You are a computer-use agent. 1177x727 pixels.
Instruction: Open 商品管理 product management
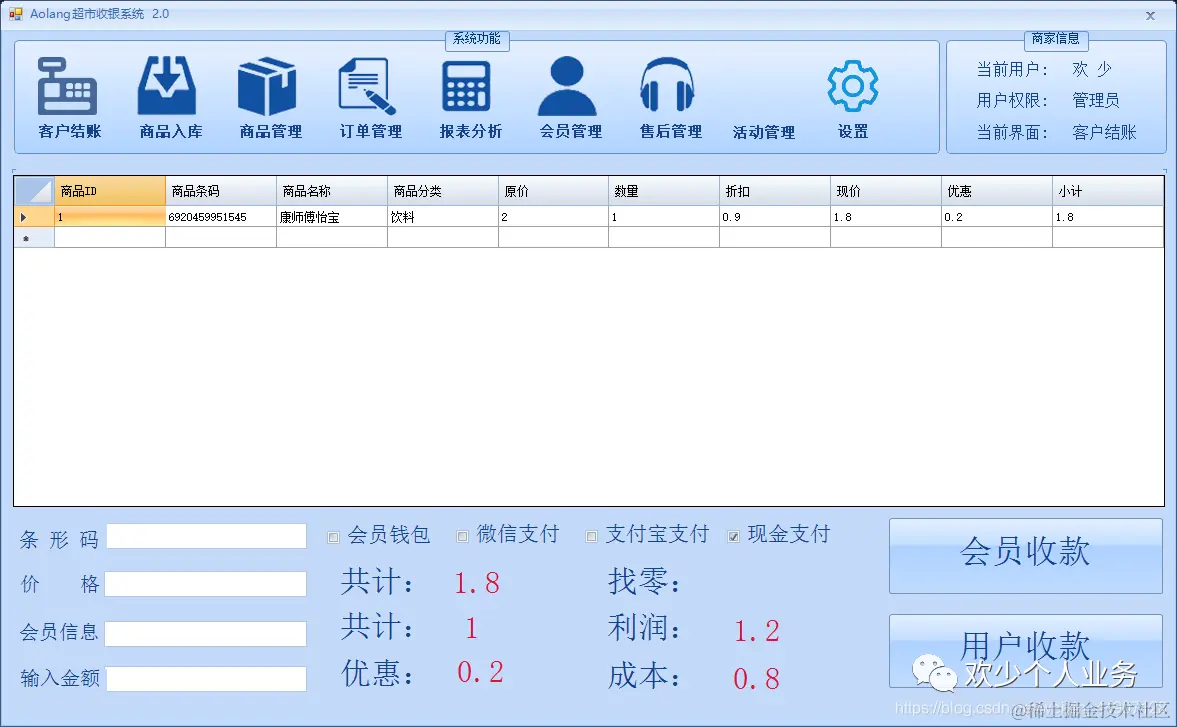(267, 95)
